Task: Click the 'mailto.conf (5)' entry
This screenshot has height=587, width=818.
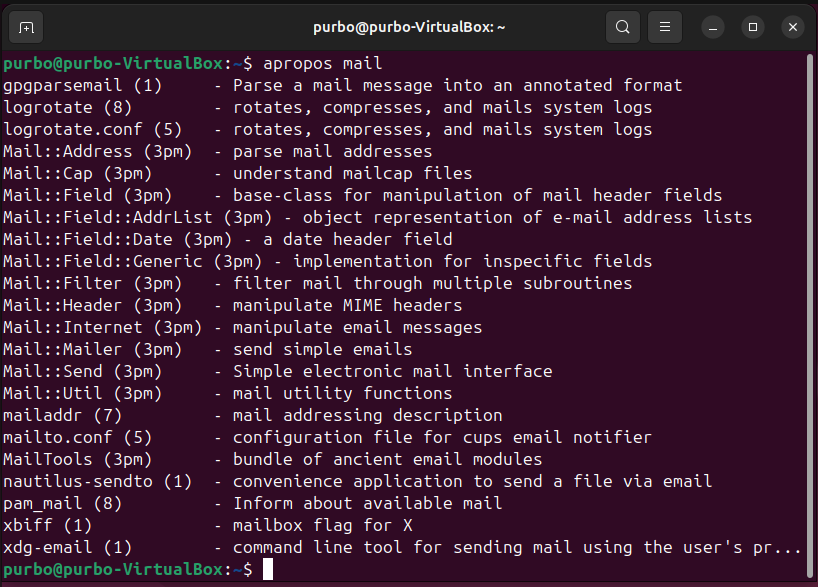Action: click(77, 437)
